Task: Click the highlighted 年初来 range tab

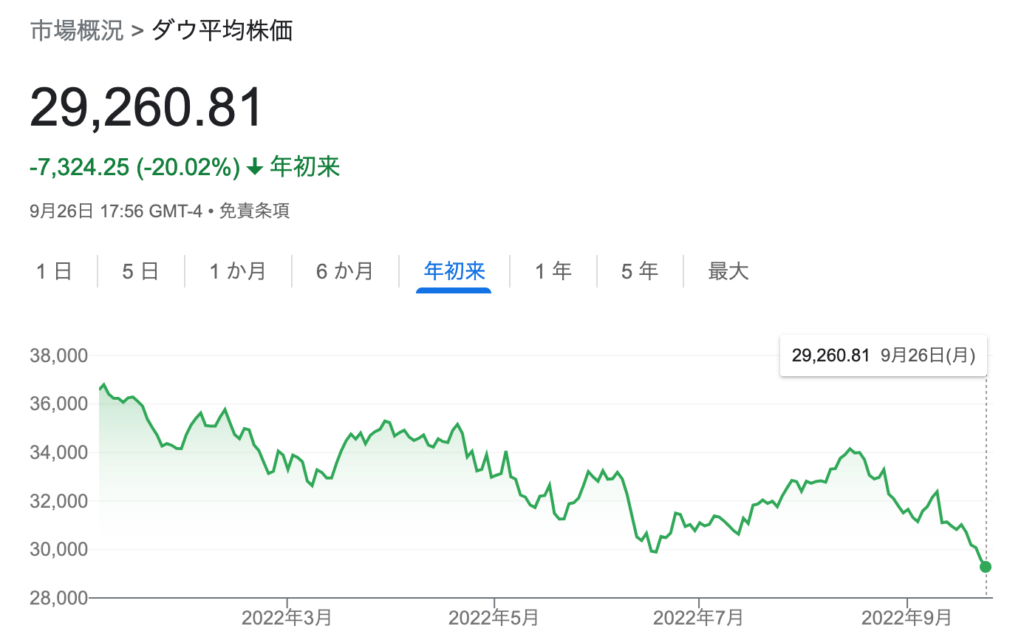Action: point(454,271)
